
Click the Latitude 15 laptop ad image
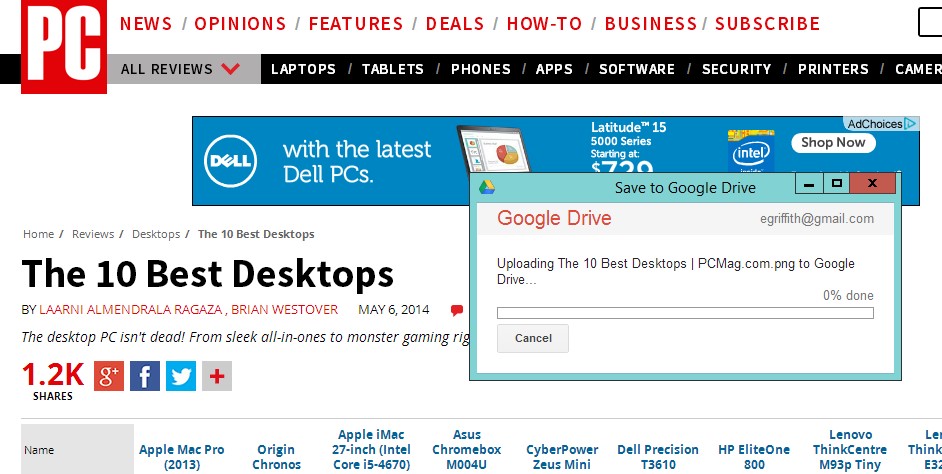click(494, 149)
